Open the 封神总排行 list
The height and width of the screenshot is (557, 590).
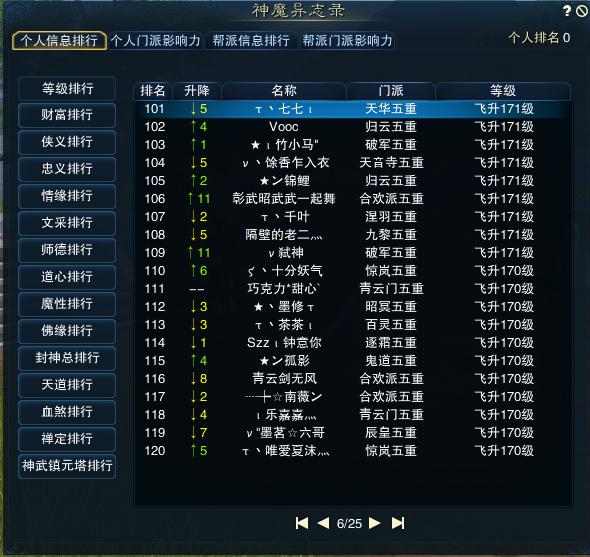tap(67, 358)
